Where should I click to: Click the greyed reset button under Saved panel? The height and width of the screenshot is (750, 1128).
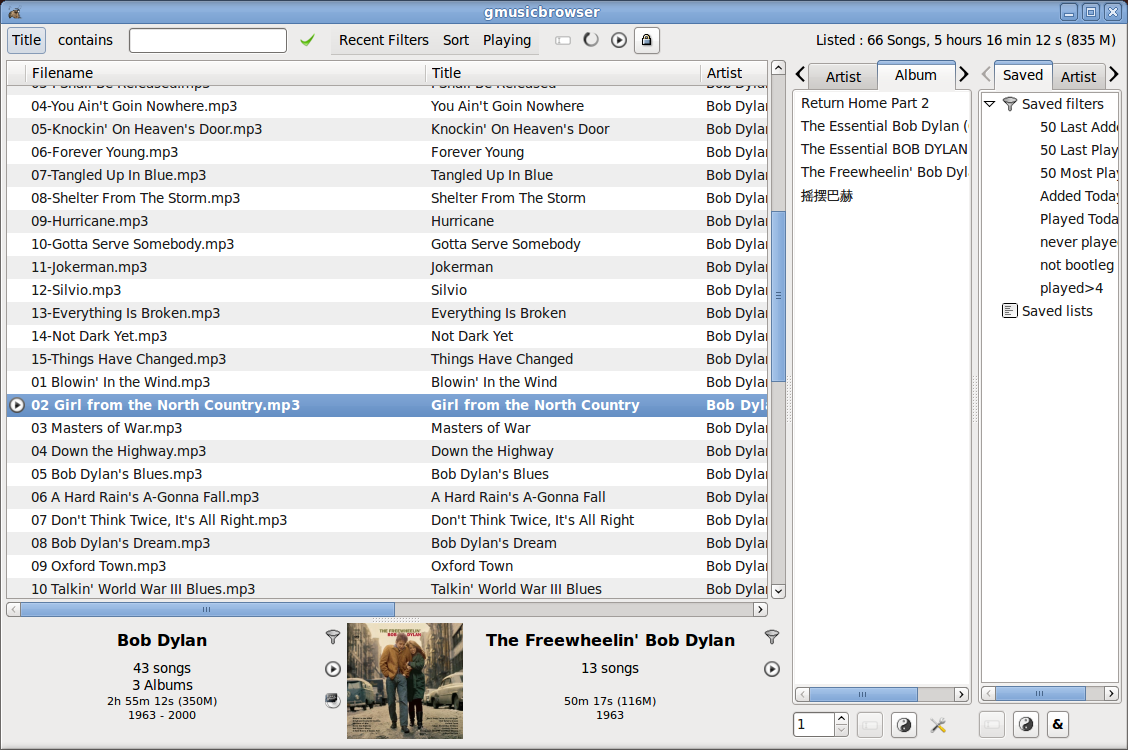click(992, 725)
